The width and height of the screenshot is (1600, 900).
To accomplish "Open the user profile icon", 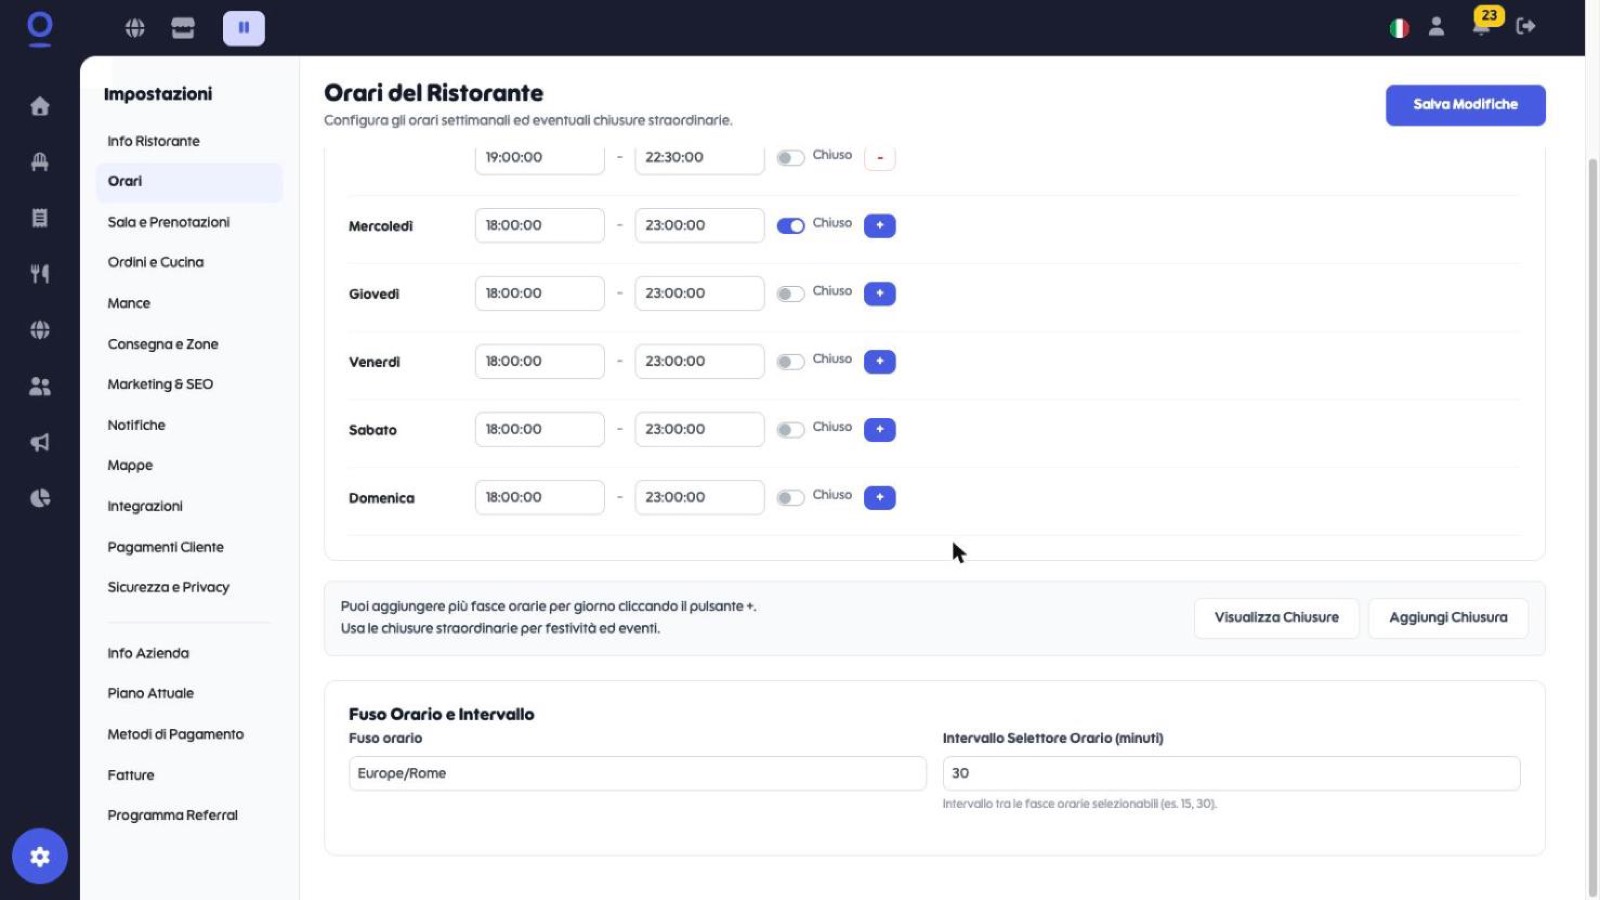I will (x=1436, y=27).
